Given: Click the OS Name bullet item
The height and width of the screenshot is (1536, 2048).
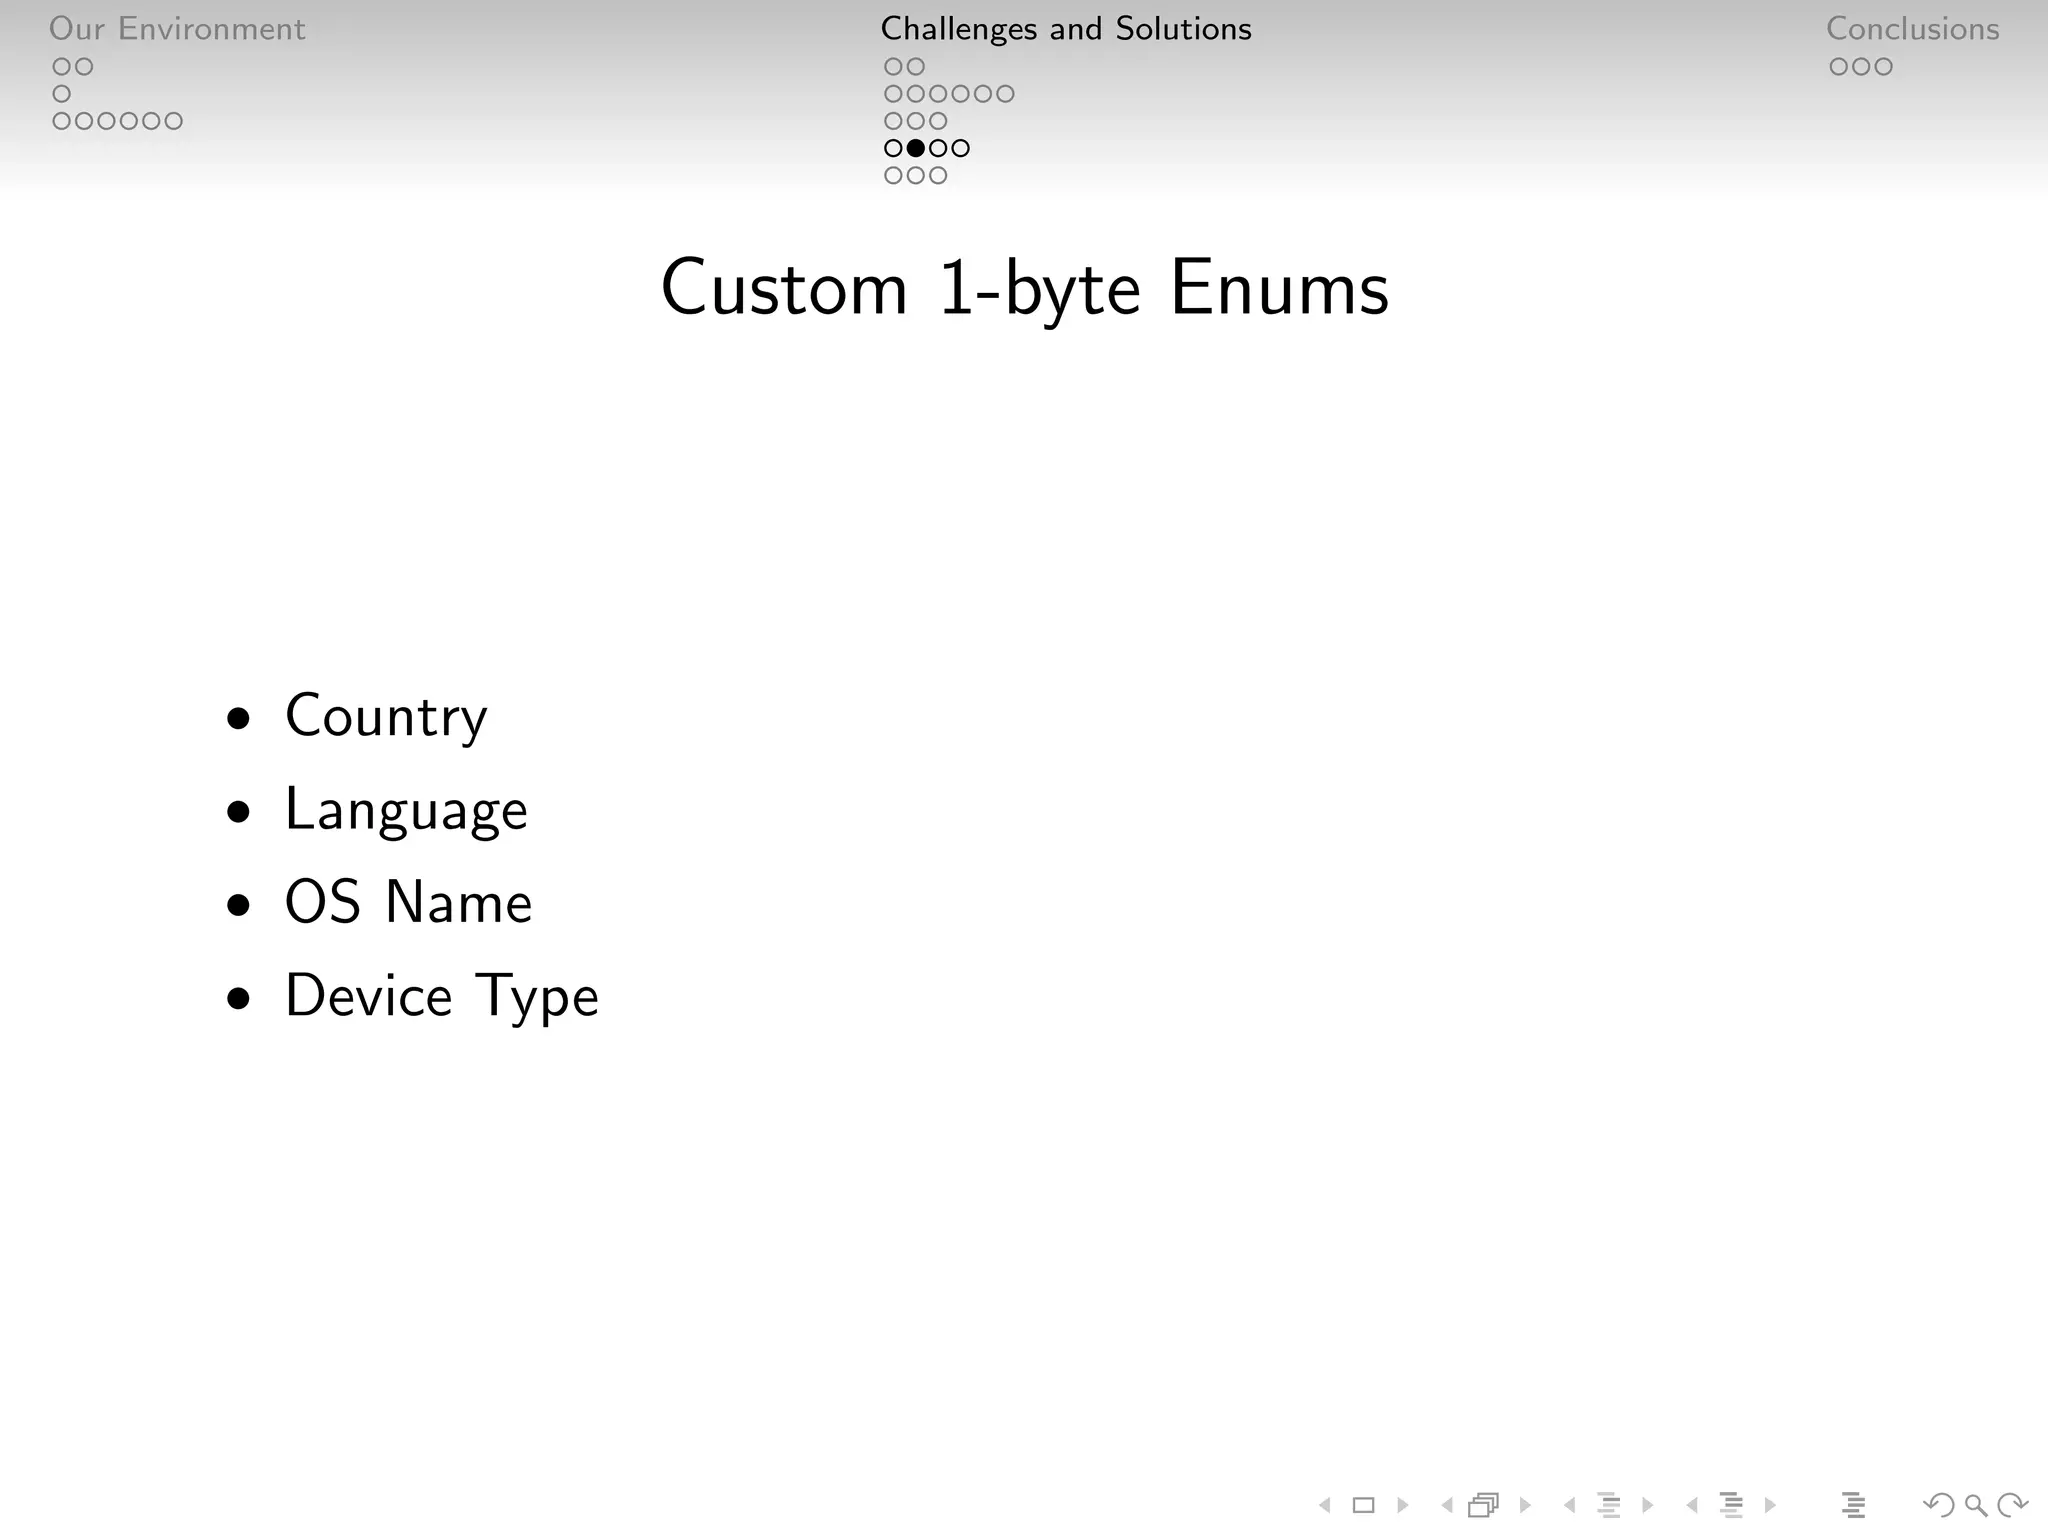Looking at the screenshot, I should (x=408, y=902).
